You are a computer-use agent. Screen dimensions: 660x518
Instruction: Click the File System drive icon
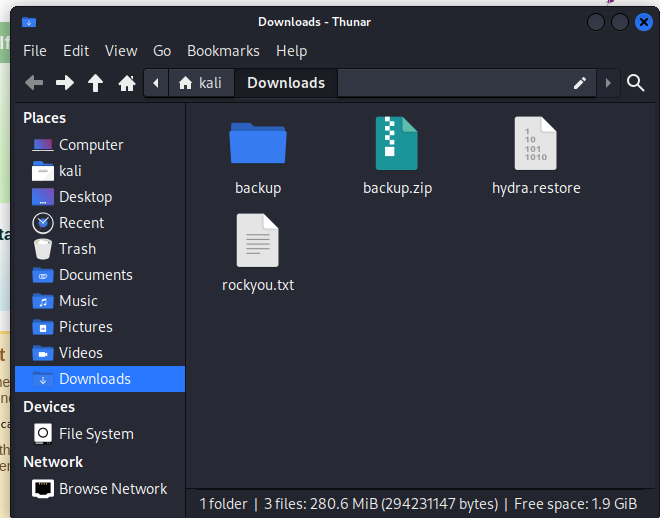coord(43,434)
